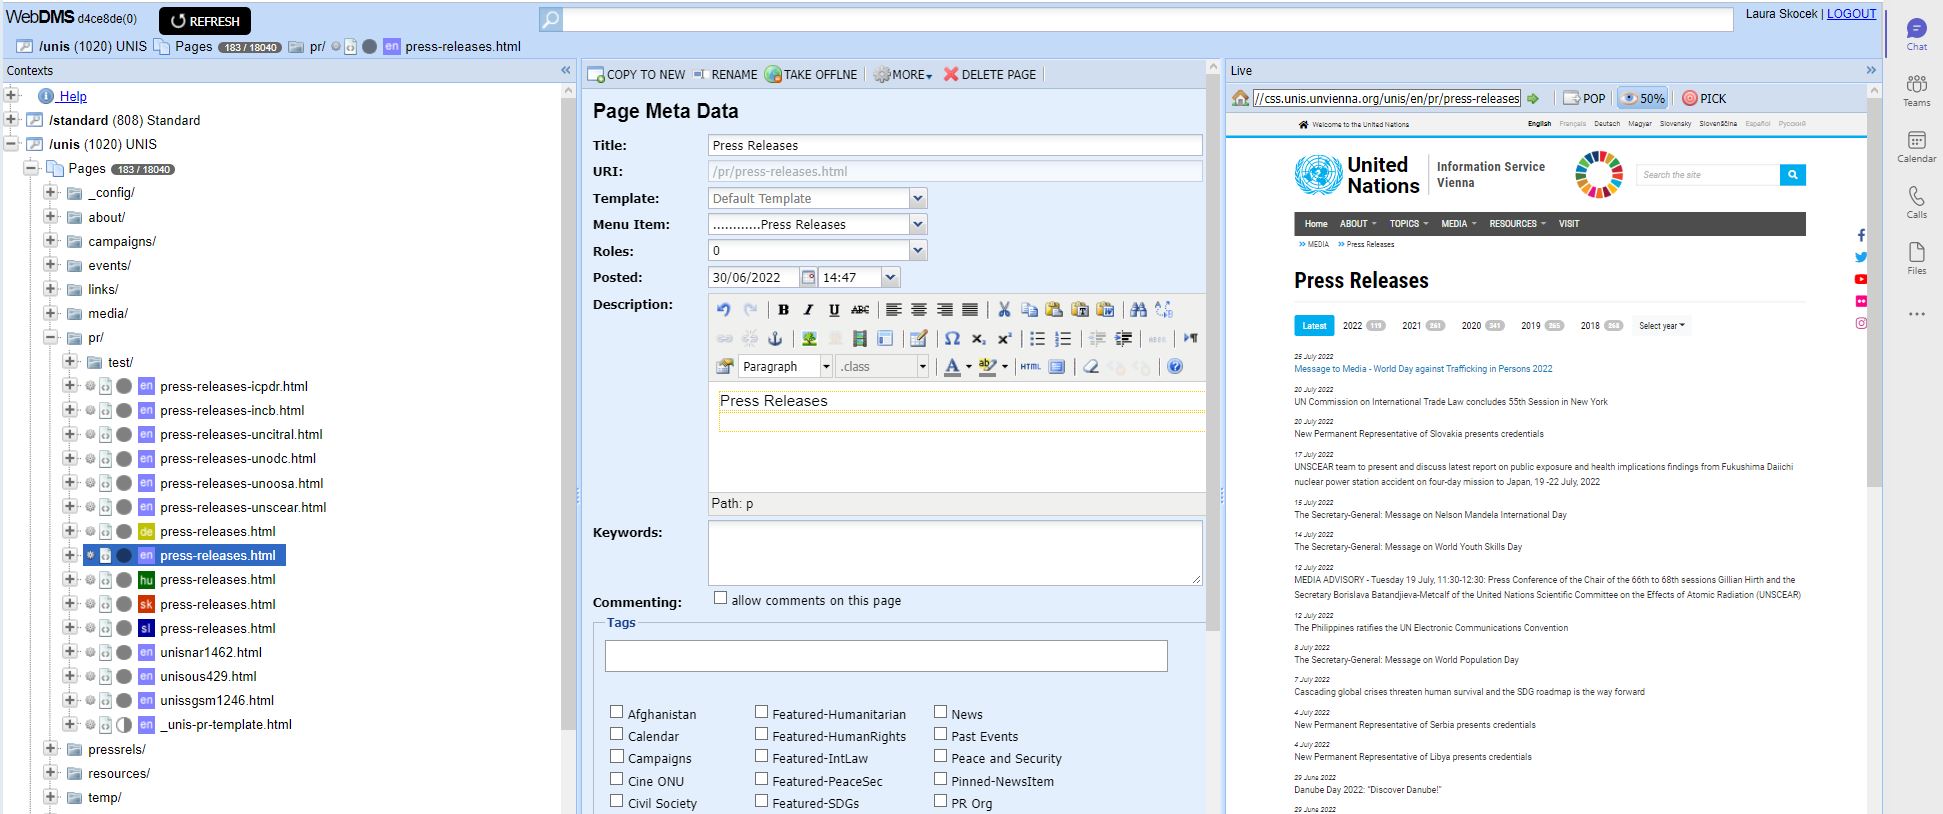Open the Help link in Contexts
Image resolution: width=1943 pixels, height=814 pixels.
pyautogui.click(x=72, y=96)
